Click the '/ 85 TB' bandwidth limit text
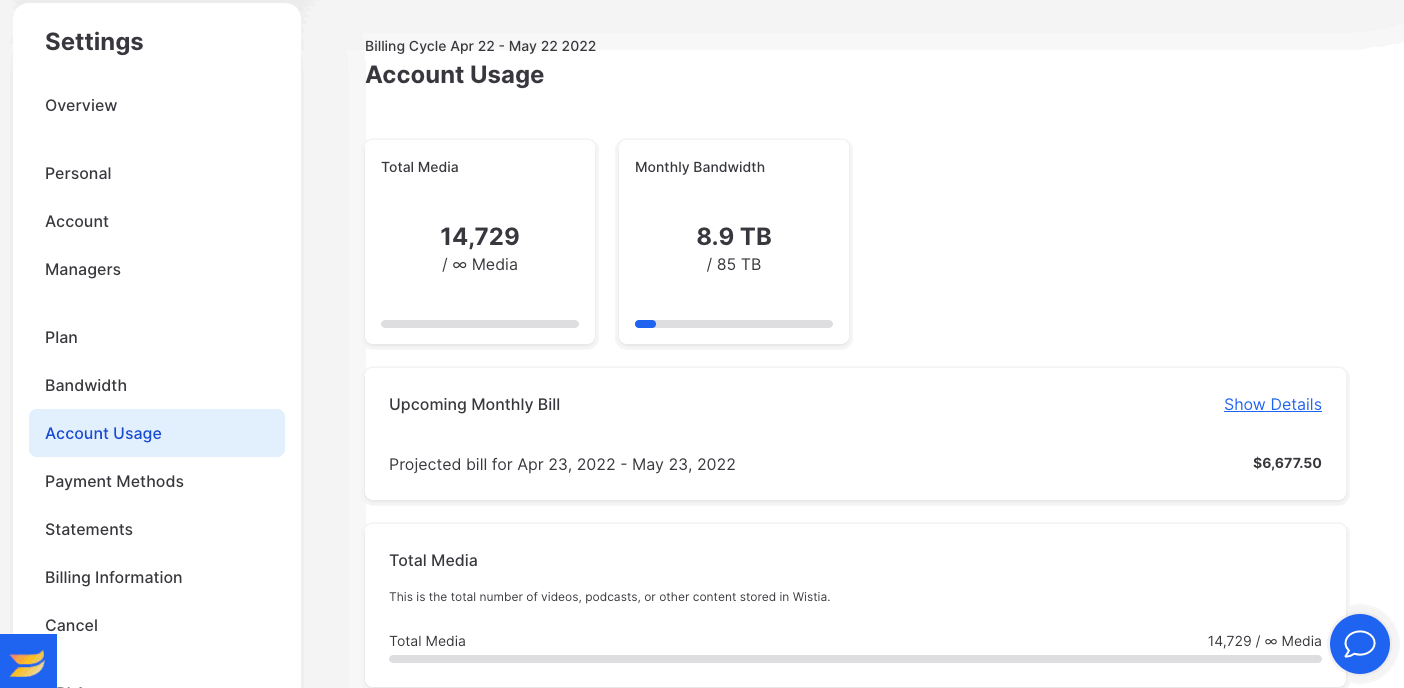Viewport: 1404px width, 688px height. (x=734, y=265)
